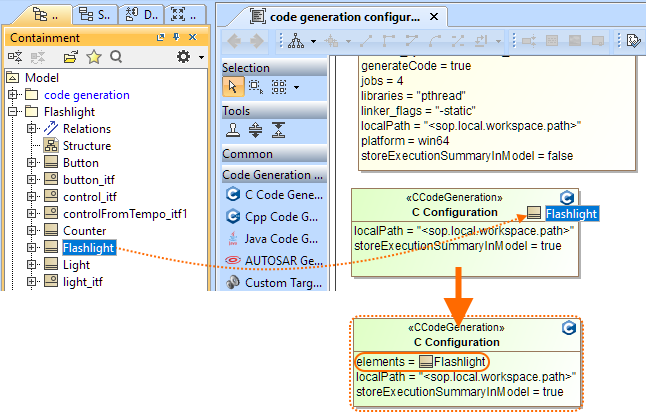Image resolution: width=646 pixels, height=416 pixels.
Task: Select the Flashlight element in the tree
Action: pos(87,248)
